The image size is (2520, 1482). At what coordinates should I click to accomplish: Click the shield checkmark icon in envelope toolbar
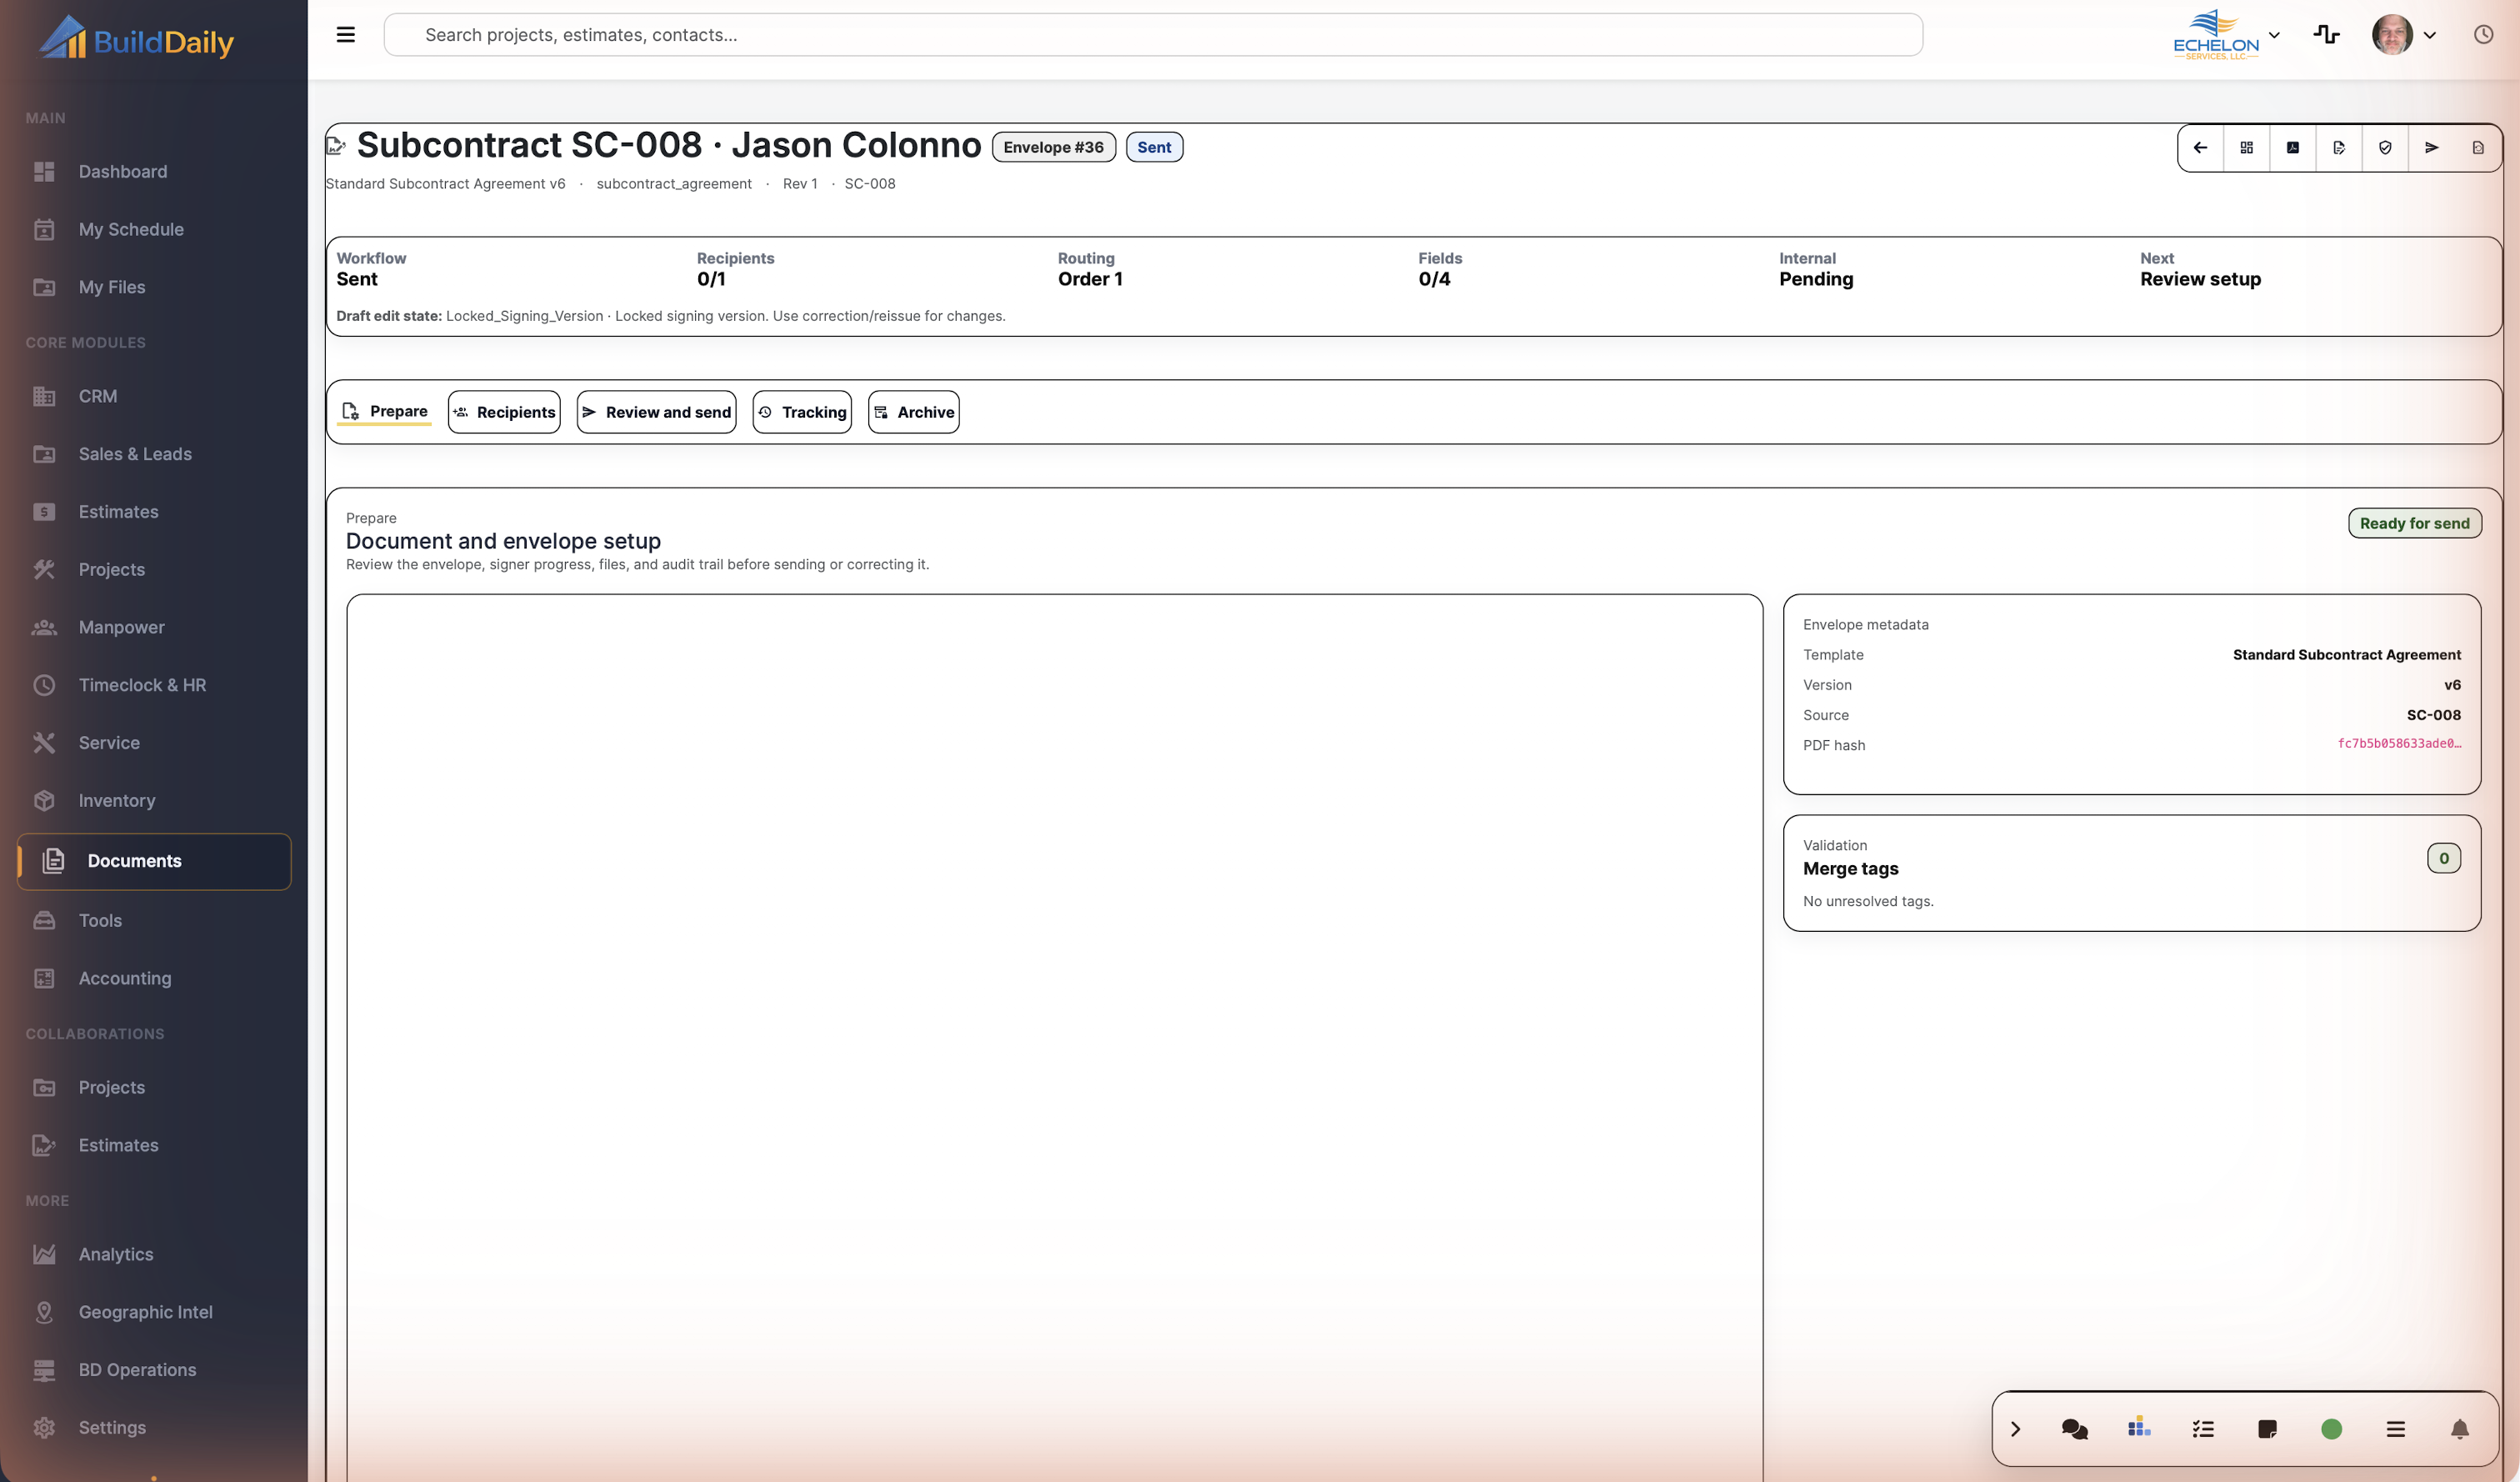2385,148
